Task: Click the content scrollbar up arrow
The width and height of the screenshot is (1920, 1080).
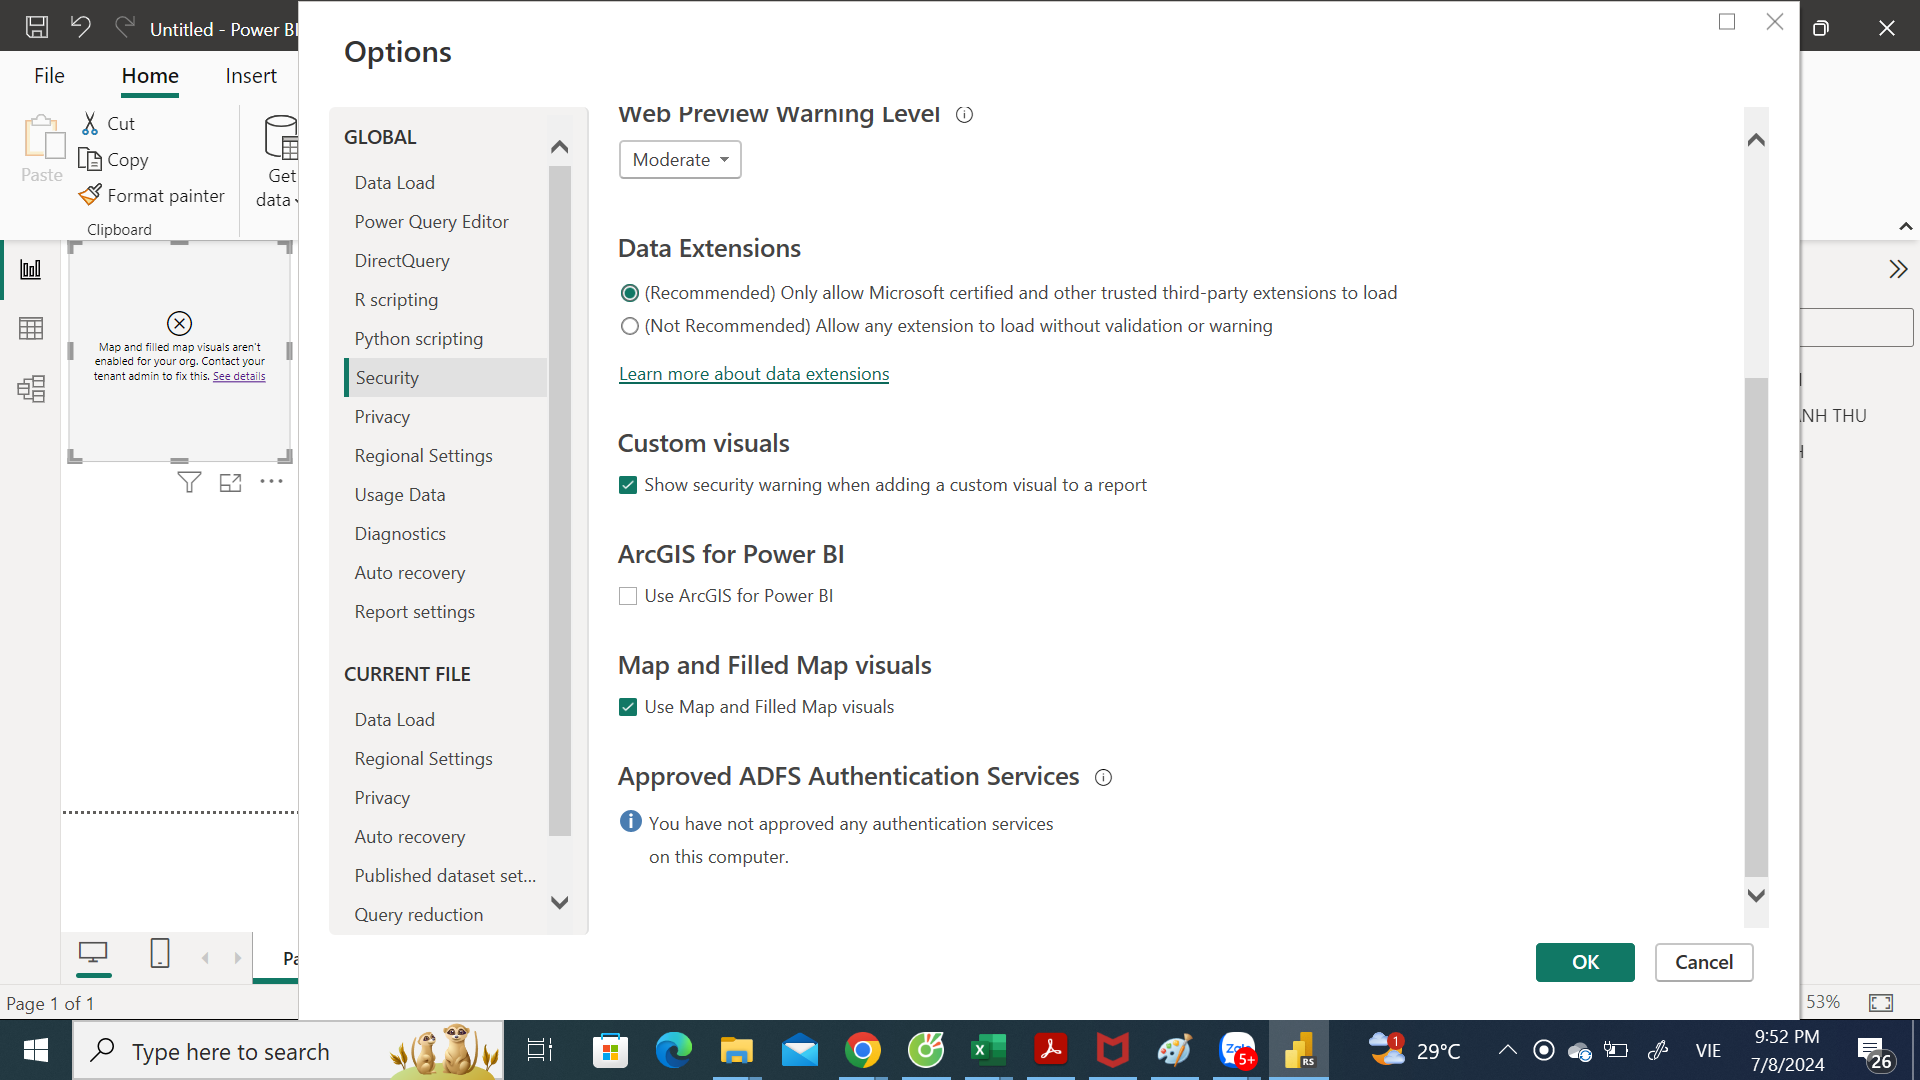Action: pyautogui.click(x=1756, y=140)
